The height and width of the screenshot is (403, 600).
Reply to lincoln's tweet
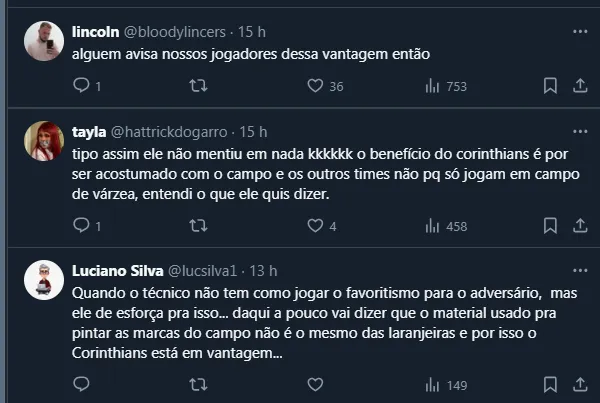click(x=82, y=86)
